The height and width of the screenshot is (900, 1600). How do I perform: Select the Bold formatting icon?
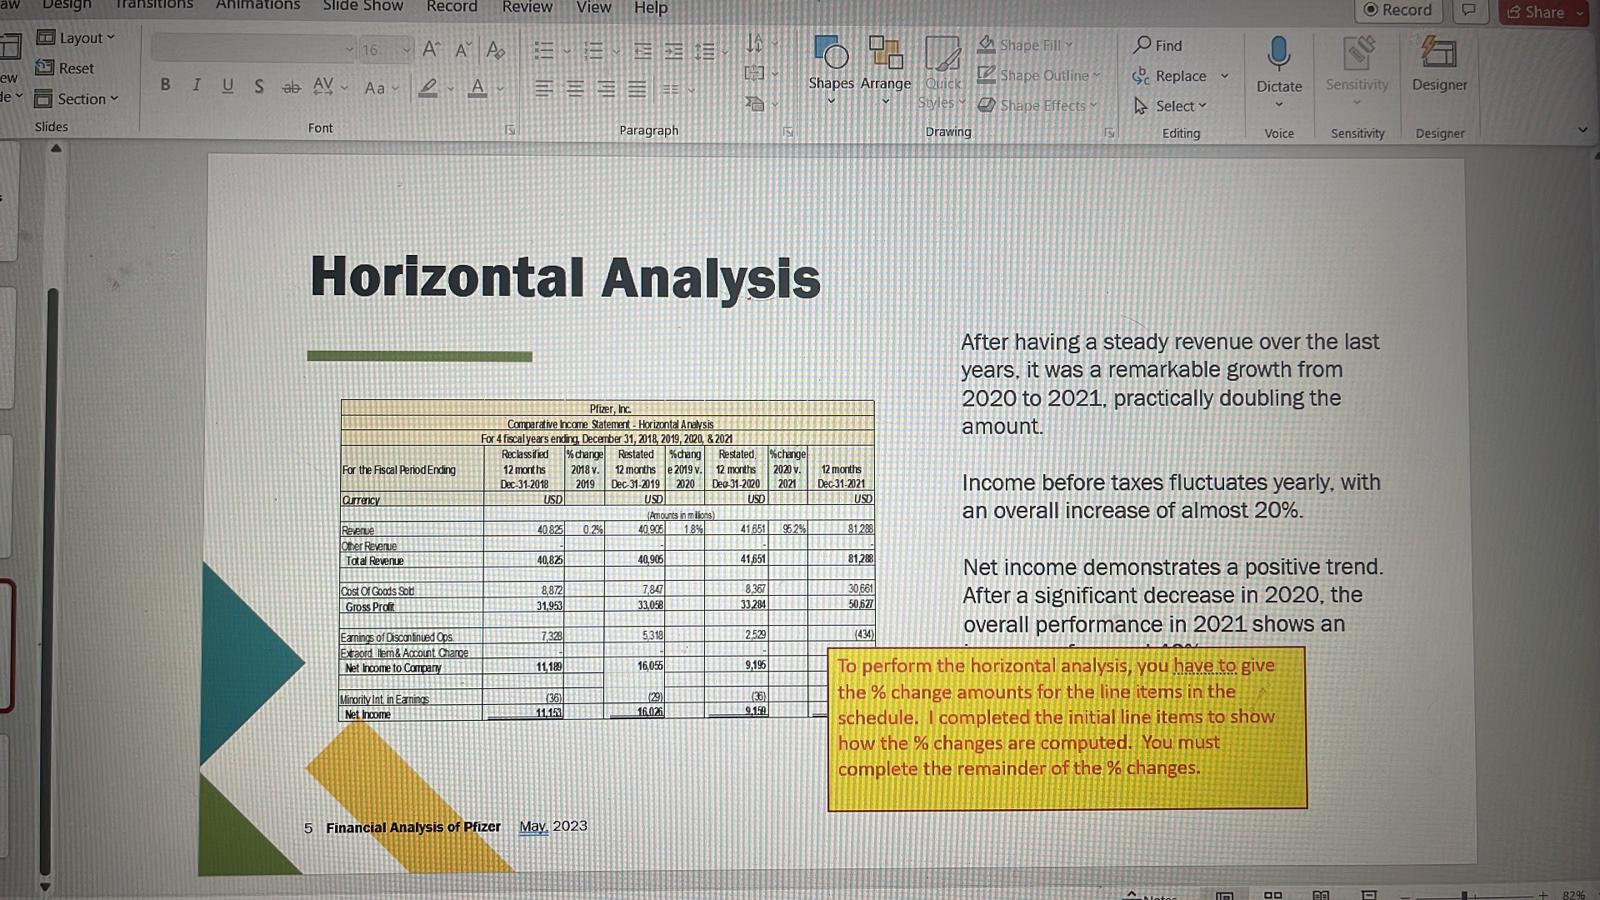[x=165, y=86]
